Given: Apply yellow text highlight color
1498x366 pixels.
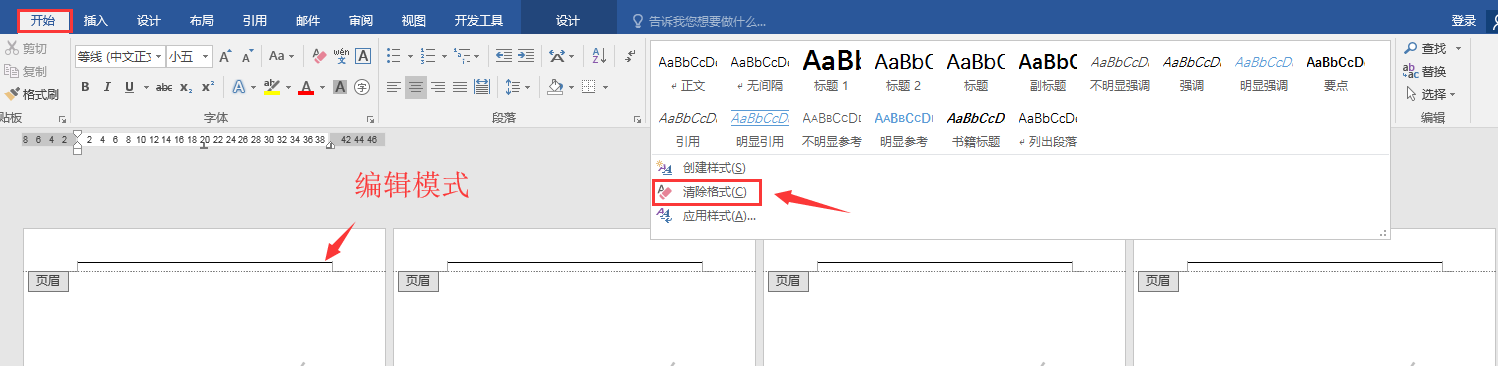Looking at the screenshot, I should [271, 87].
